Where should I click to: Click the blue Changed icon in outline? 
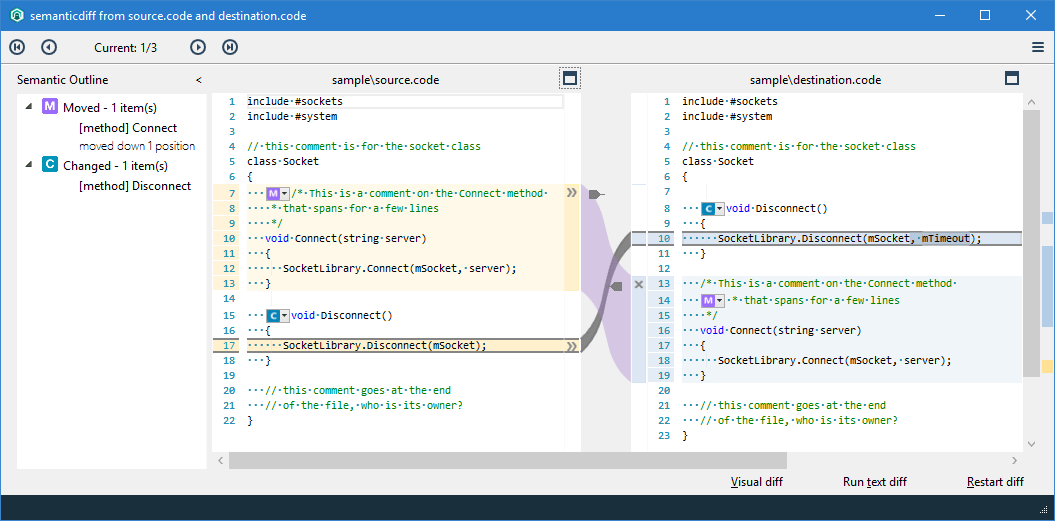50,164
